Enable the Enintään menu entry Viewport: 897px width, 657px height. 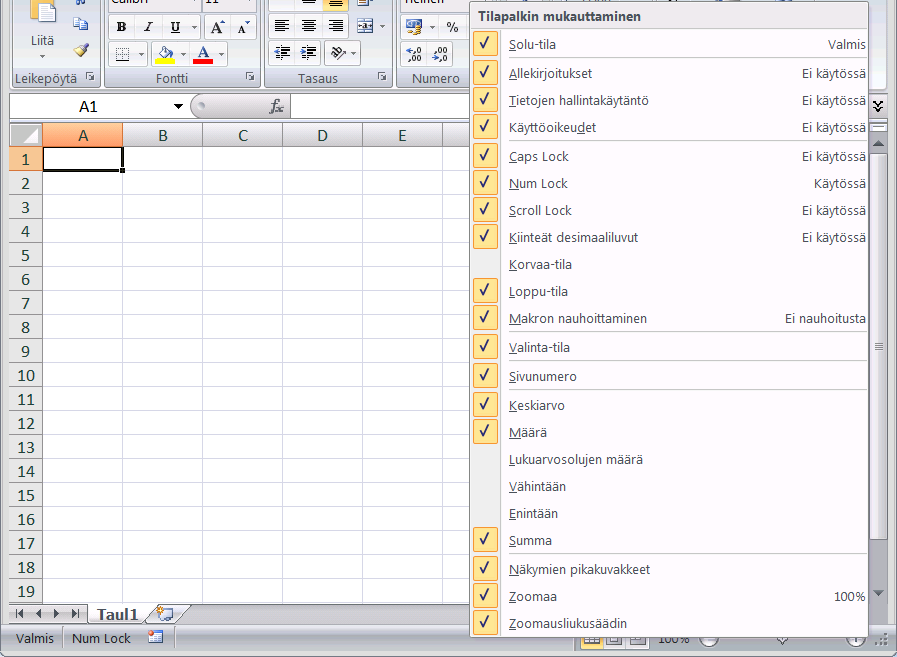click(x=669, y=513)
